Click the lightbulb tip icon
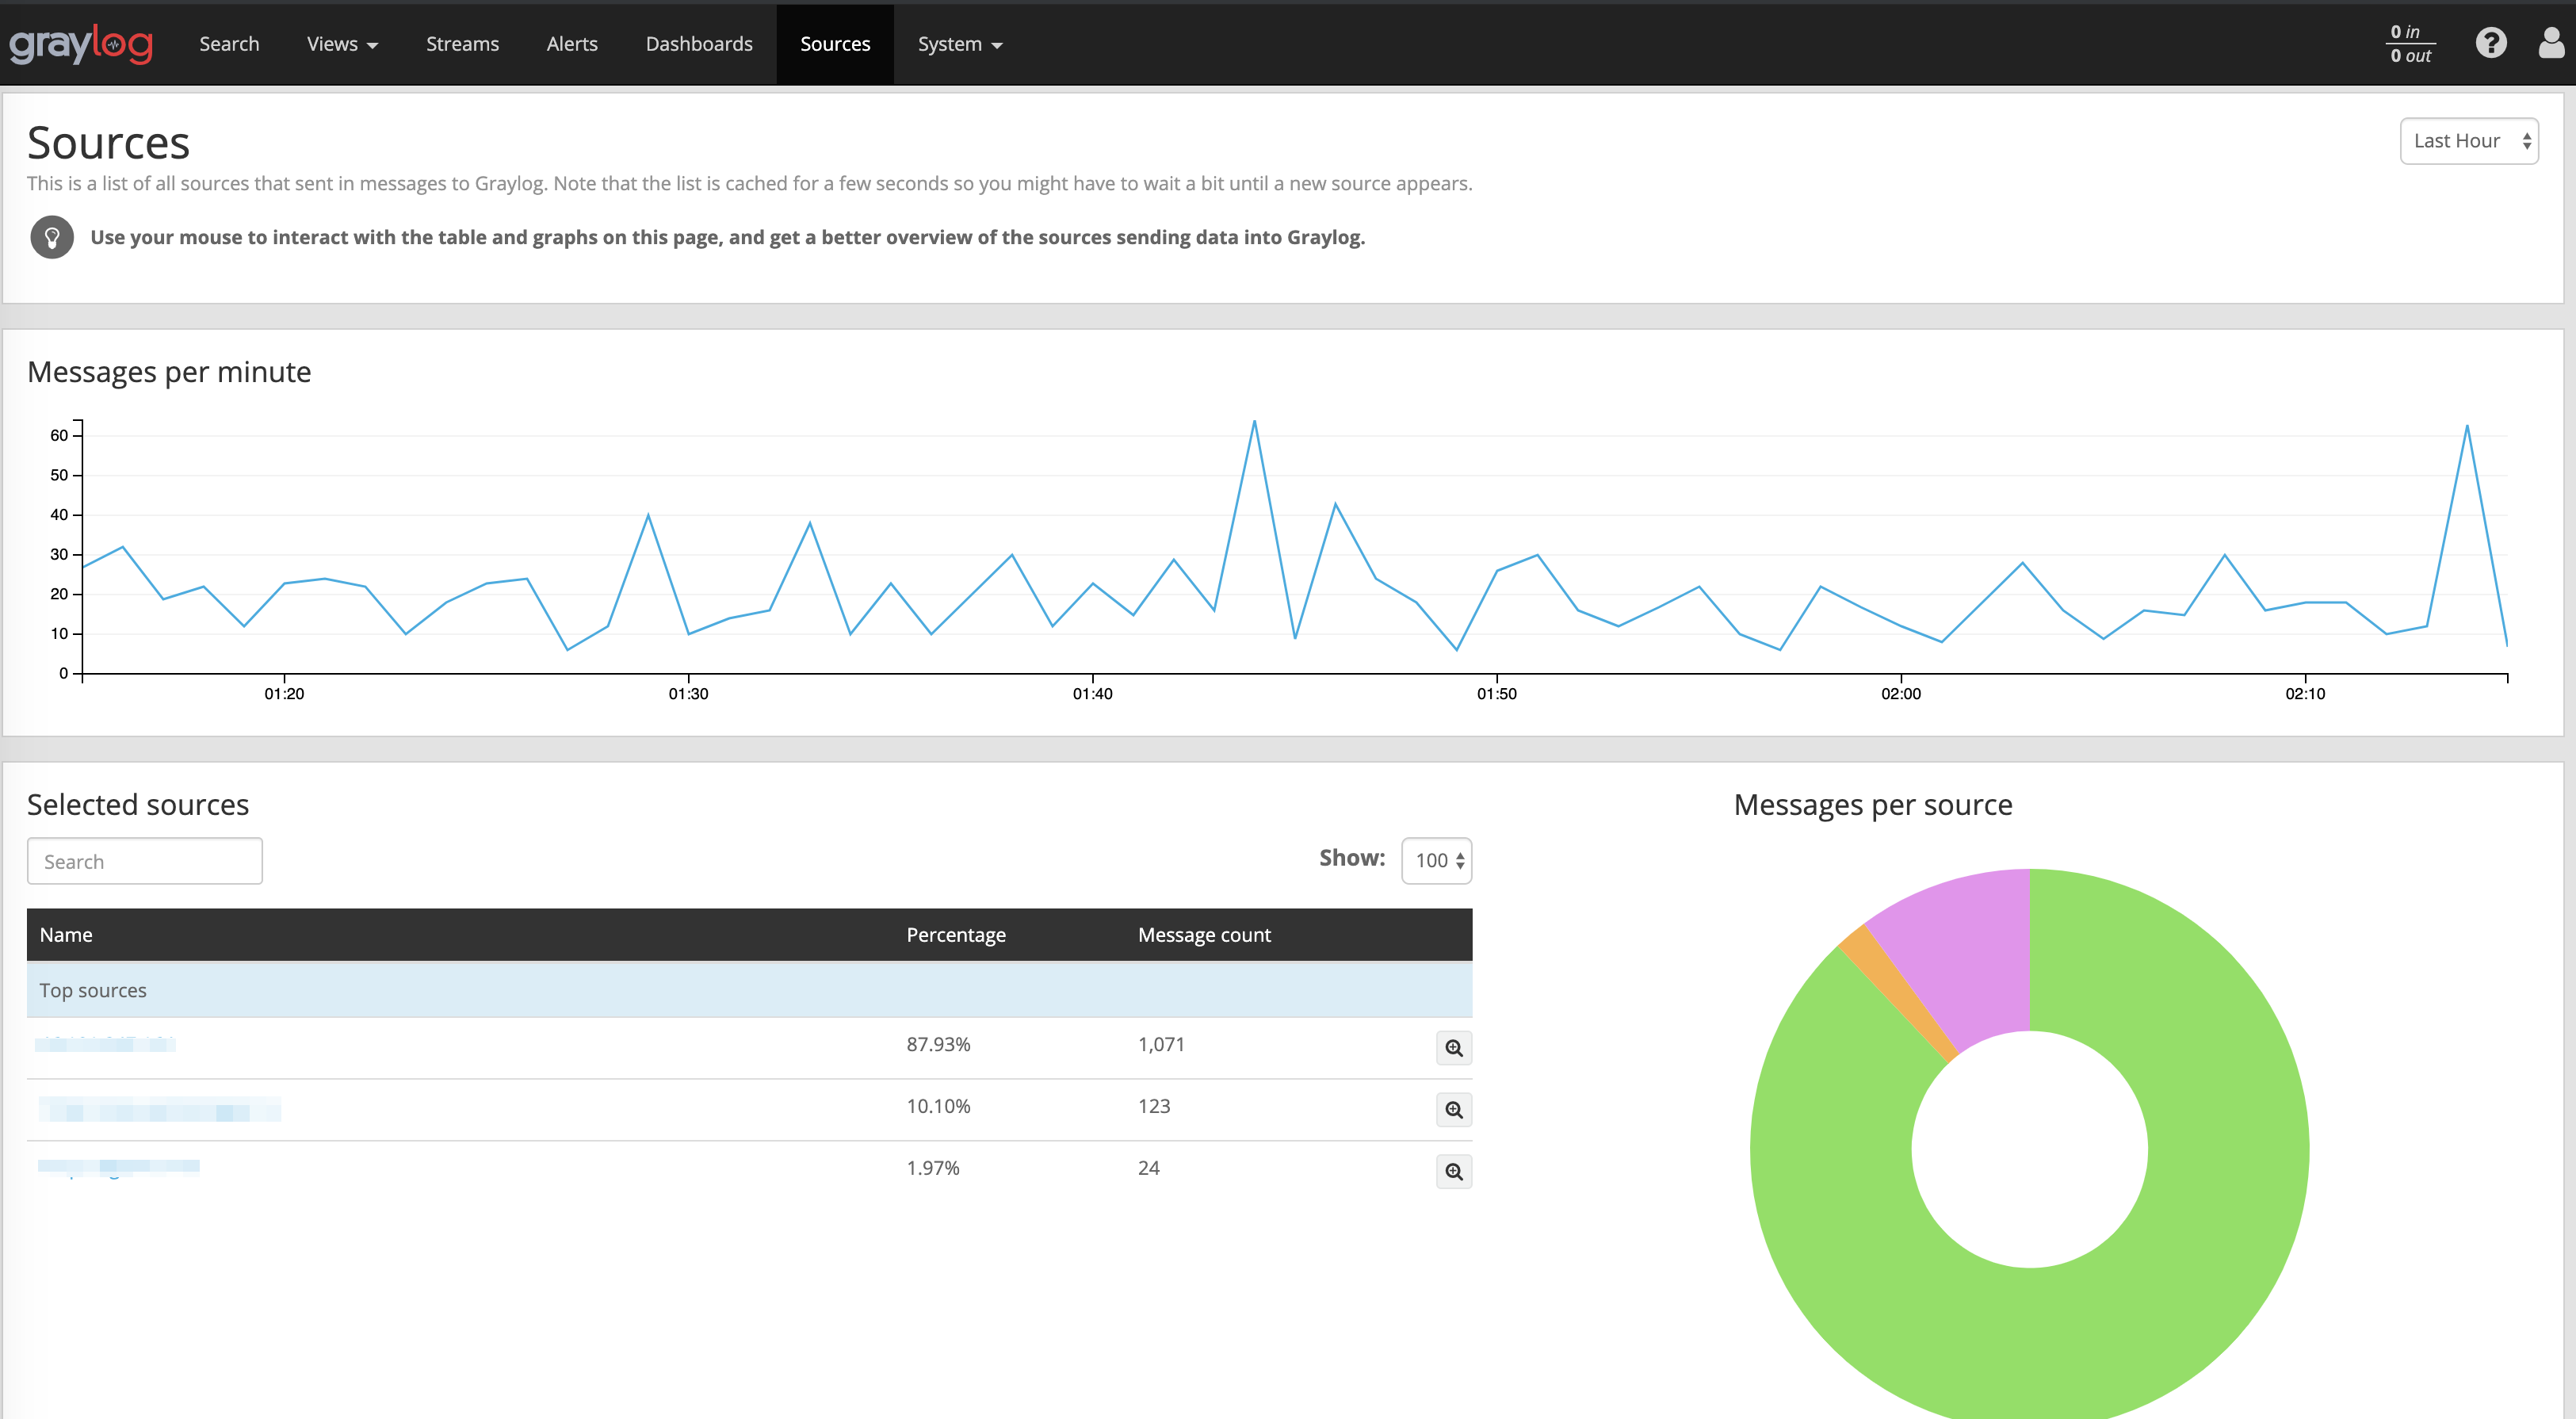The image size is (2576, 1419). pyautogui.click(x=51, y=237)
